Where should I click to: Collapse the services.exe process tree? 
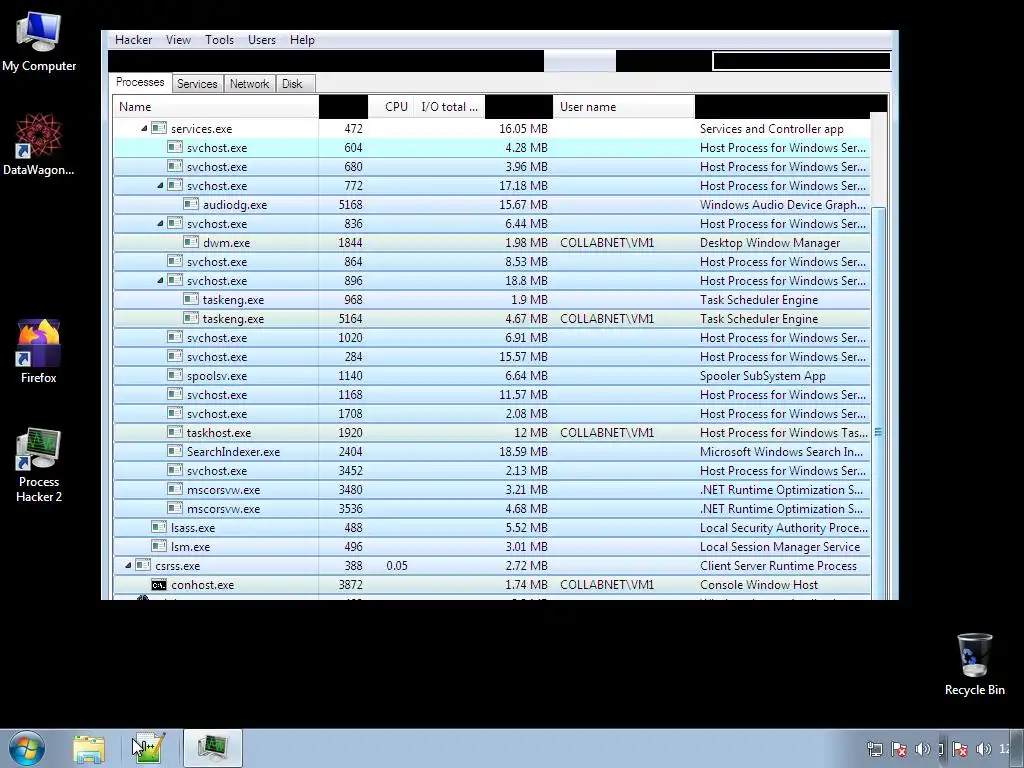point(144,129)
